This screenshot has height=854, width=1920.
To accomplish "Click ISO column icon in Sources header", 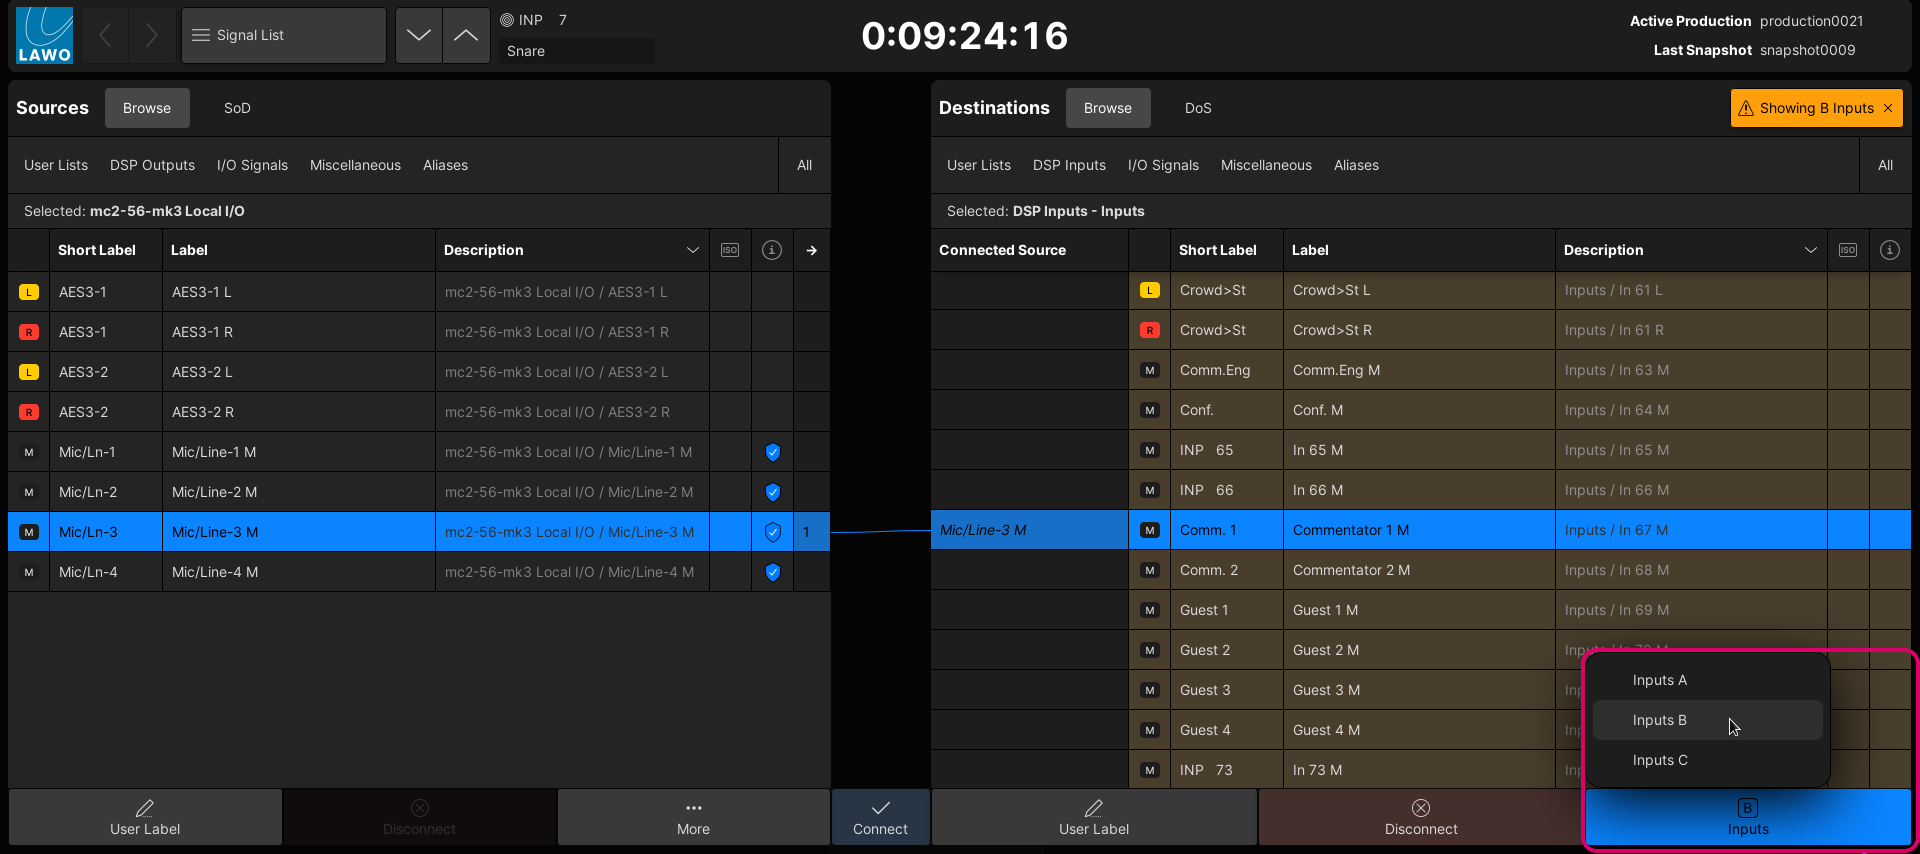I will (730, 250).
